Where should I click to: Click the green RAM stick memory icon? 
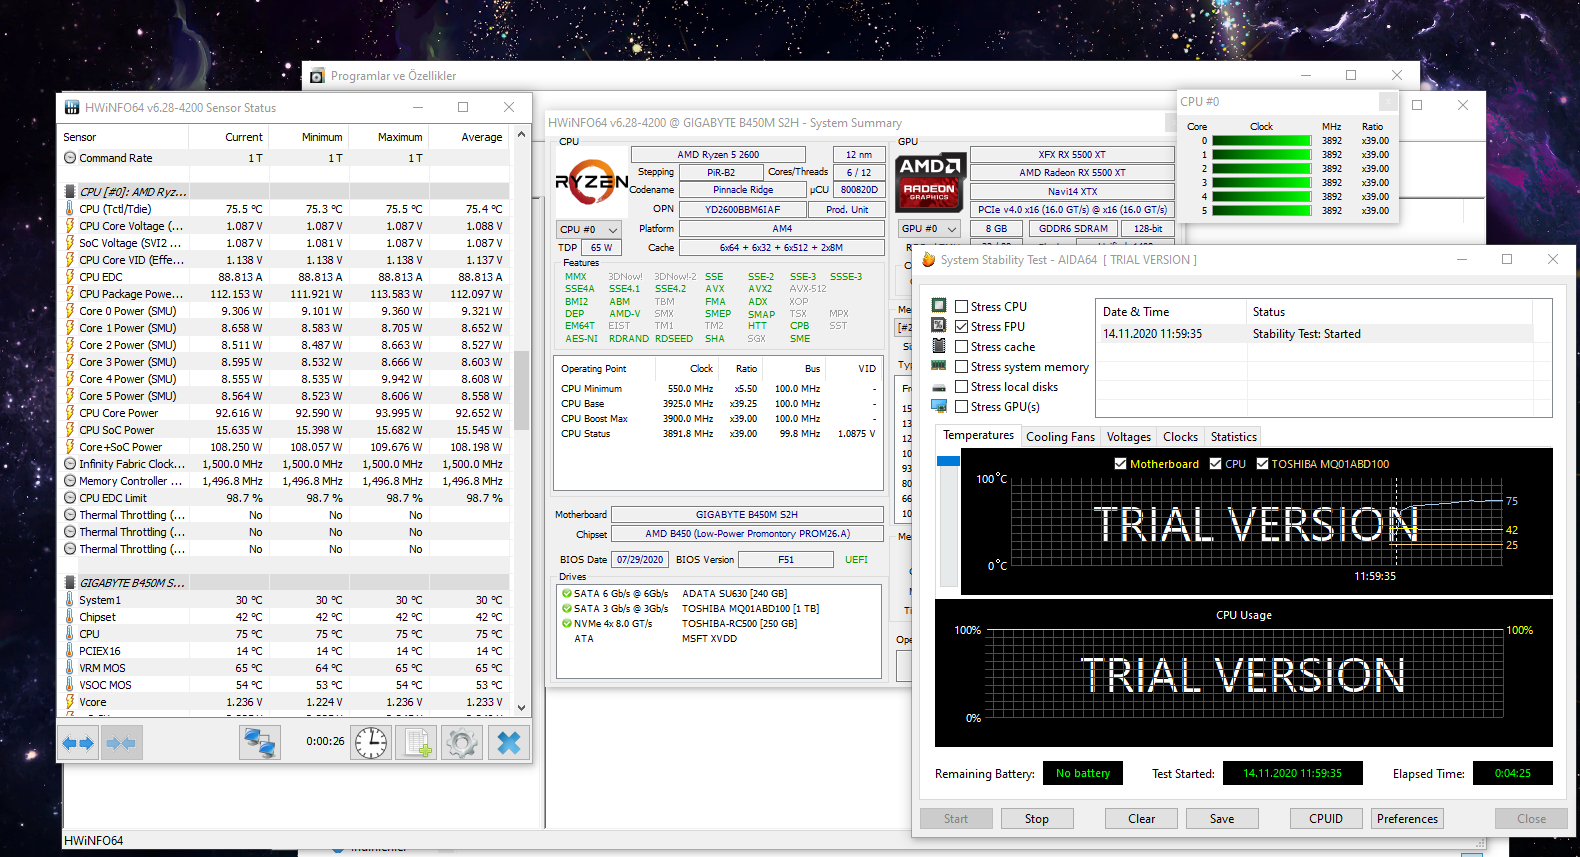tap(939, 366)
